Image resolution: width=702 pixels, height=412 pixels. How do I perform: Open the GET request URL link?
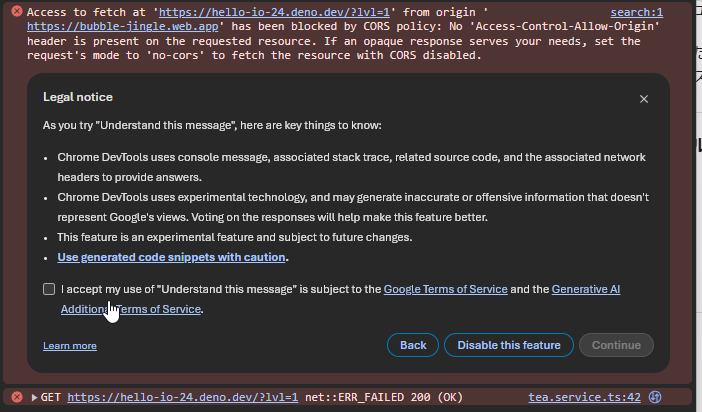tap(183, 398)
